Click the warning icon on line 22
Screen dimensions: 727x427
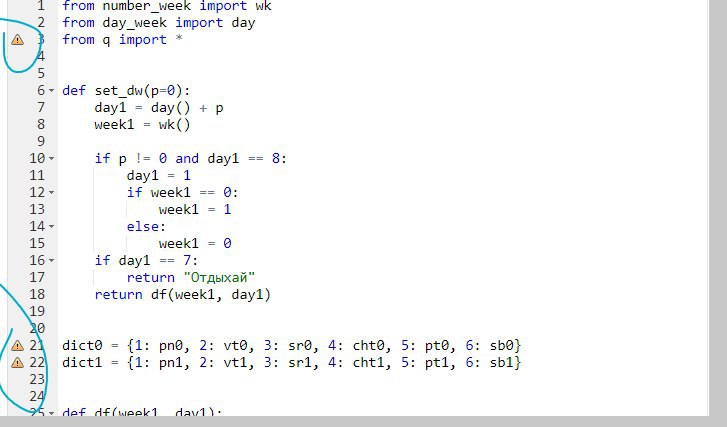coord(17,363)
